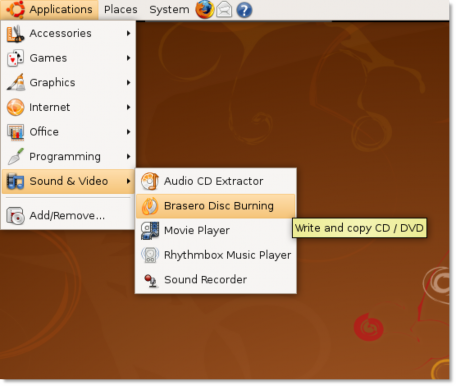Image resolution: width=456 pixels, height=386 pixels.
Task: Expand the Graphics submenu arrow
Action: click(128, 82)
